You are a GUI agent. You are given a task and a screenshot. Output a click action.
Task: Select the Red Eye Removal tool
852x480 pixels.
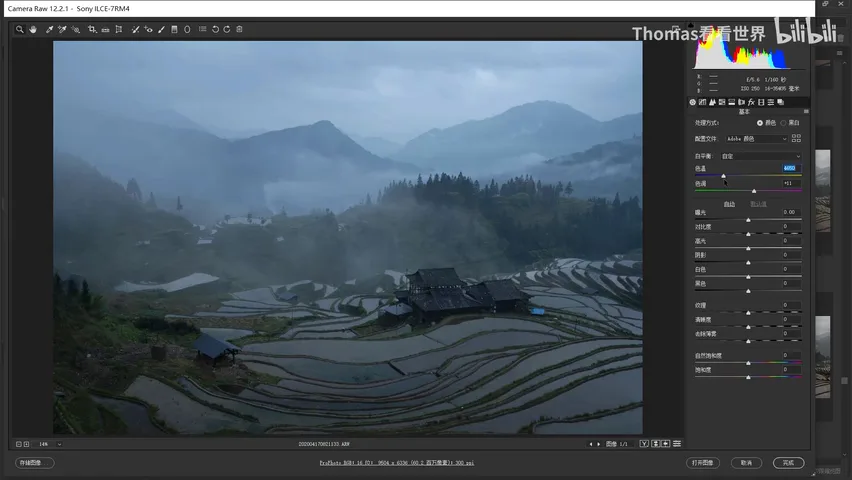pos(148,29)
